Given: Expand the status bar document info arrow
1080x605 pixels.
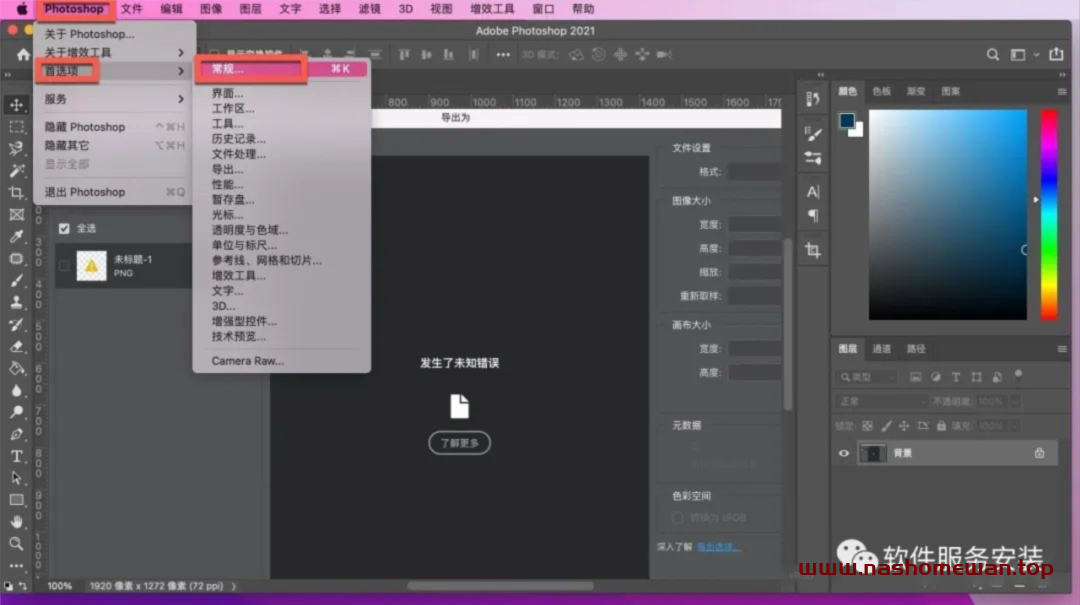Looking at the screenshot, I should (x=233, y=586).
